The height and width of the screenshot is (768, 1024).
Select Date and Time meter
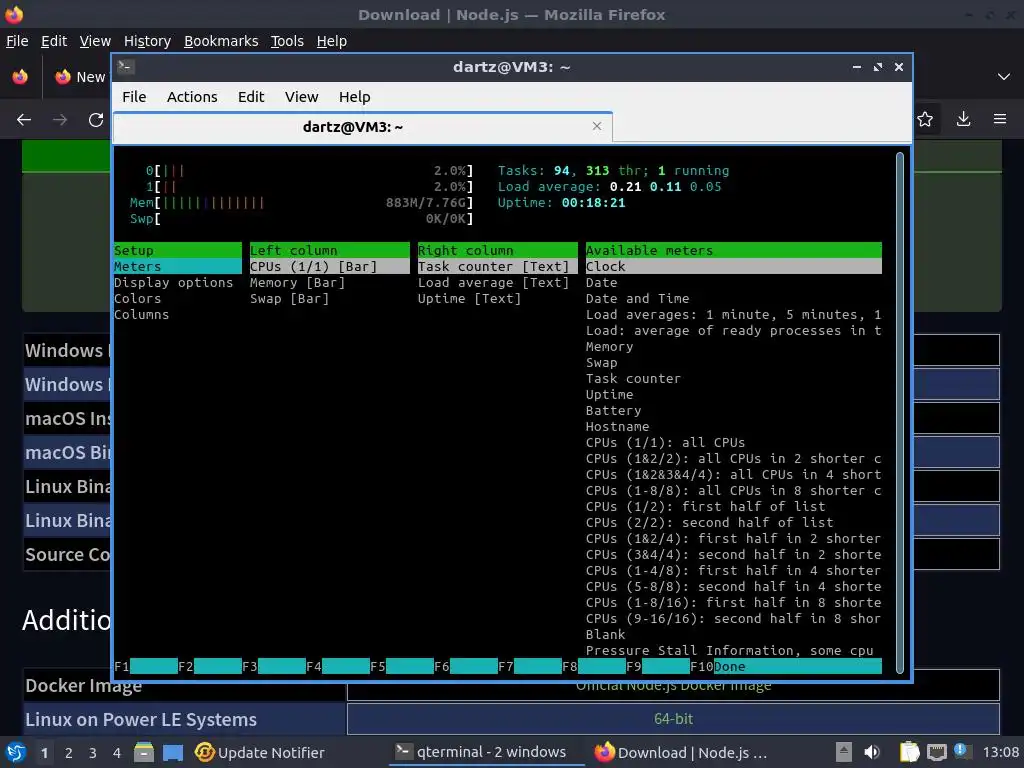(637, 298)
